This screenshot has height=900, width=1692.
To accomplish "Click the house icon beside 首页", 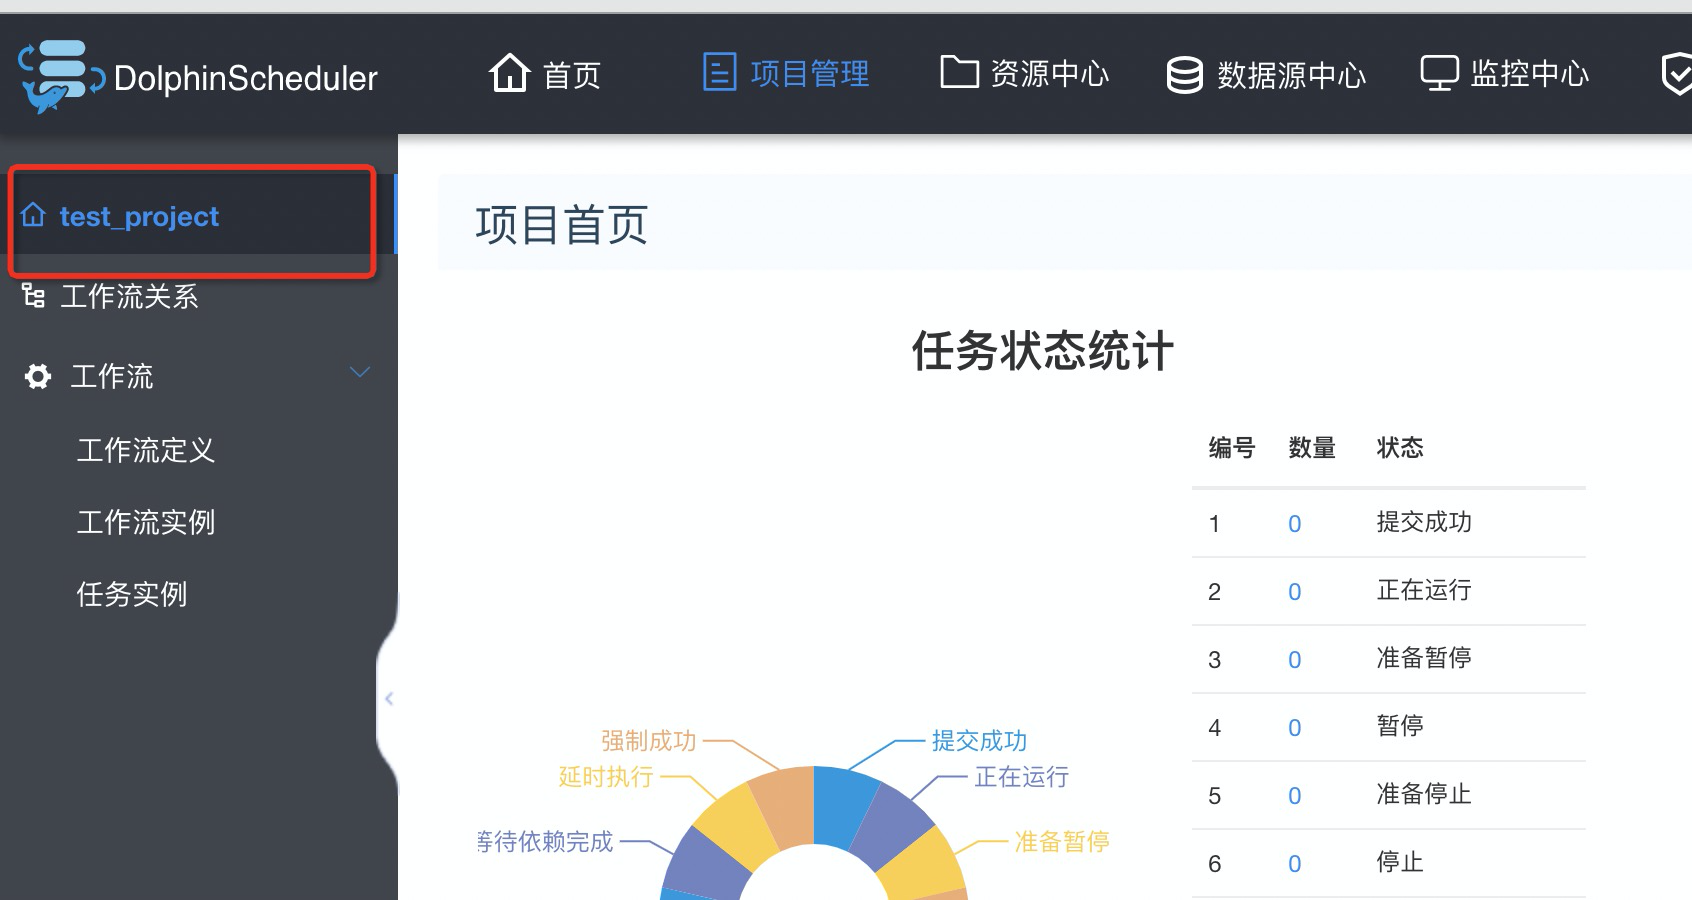I will 509,73.
